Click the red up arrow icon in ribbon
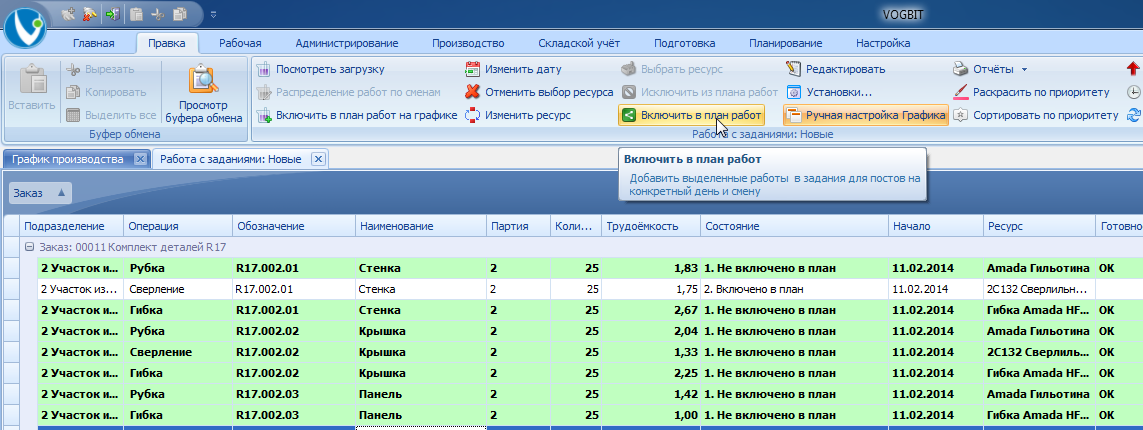 1133,69
